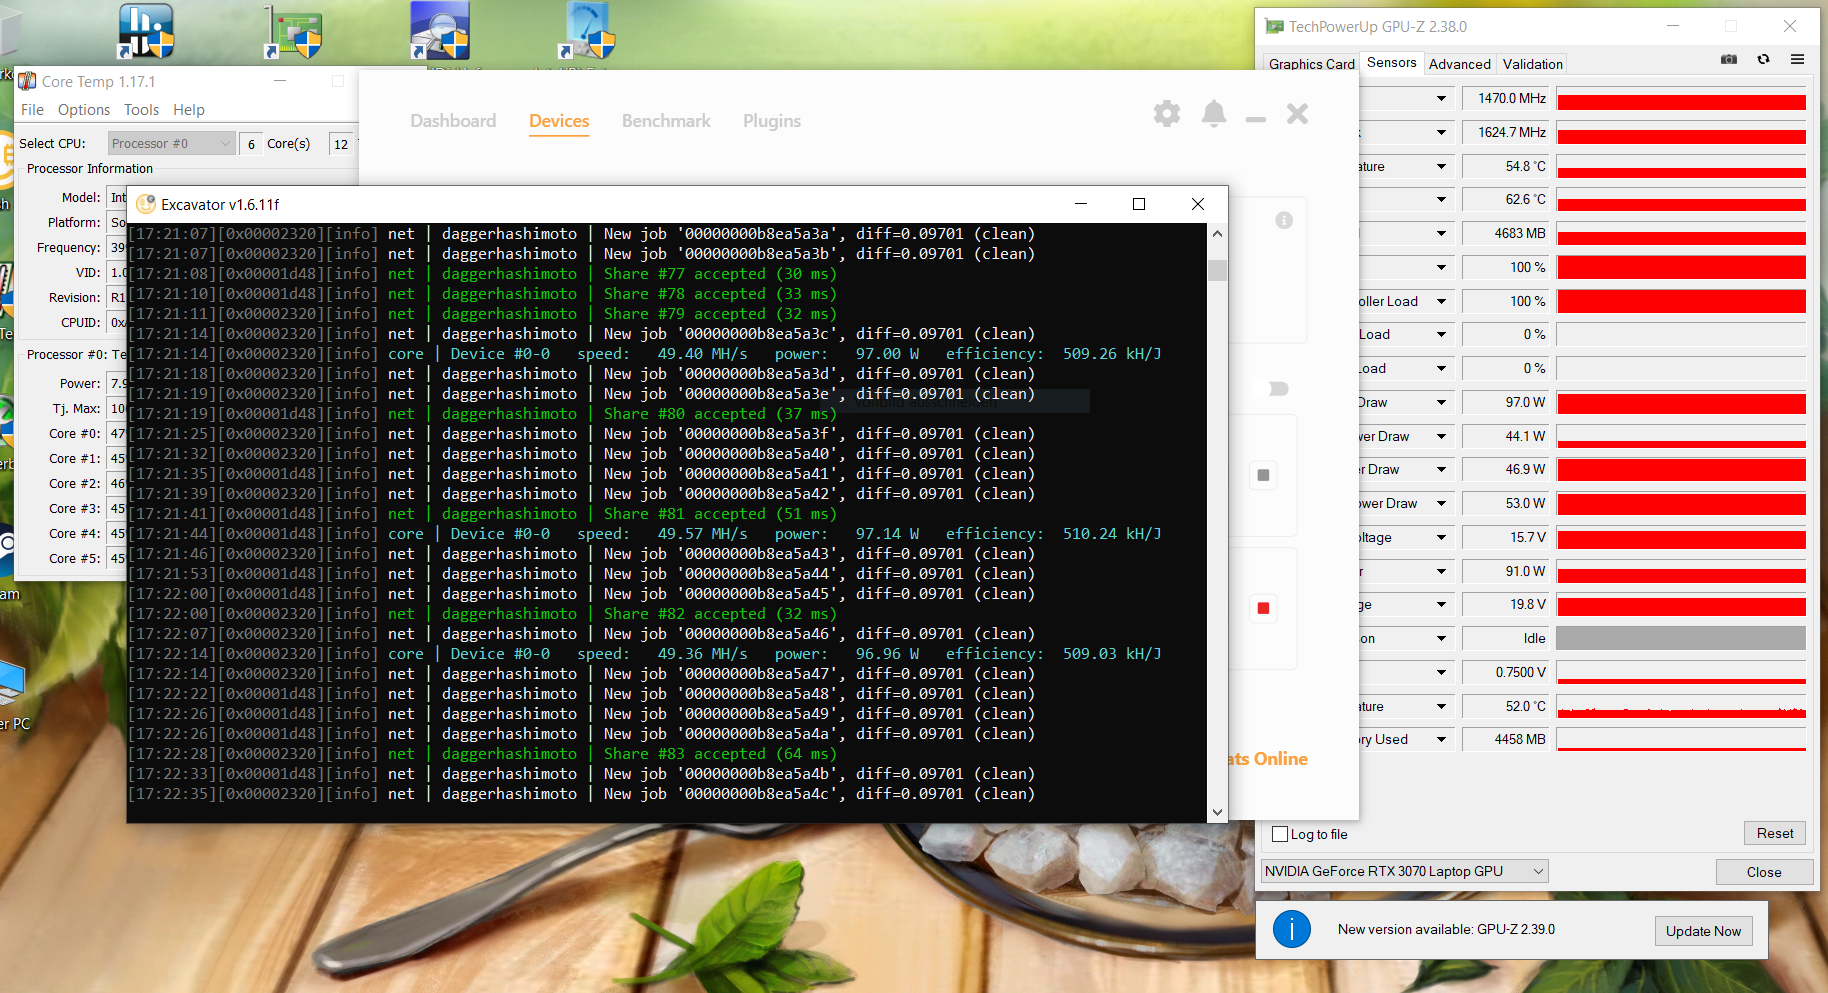The image size is (1828, 993).
Task: Toggle the Log to file checkbox
Action: (x=1280, y=834)
